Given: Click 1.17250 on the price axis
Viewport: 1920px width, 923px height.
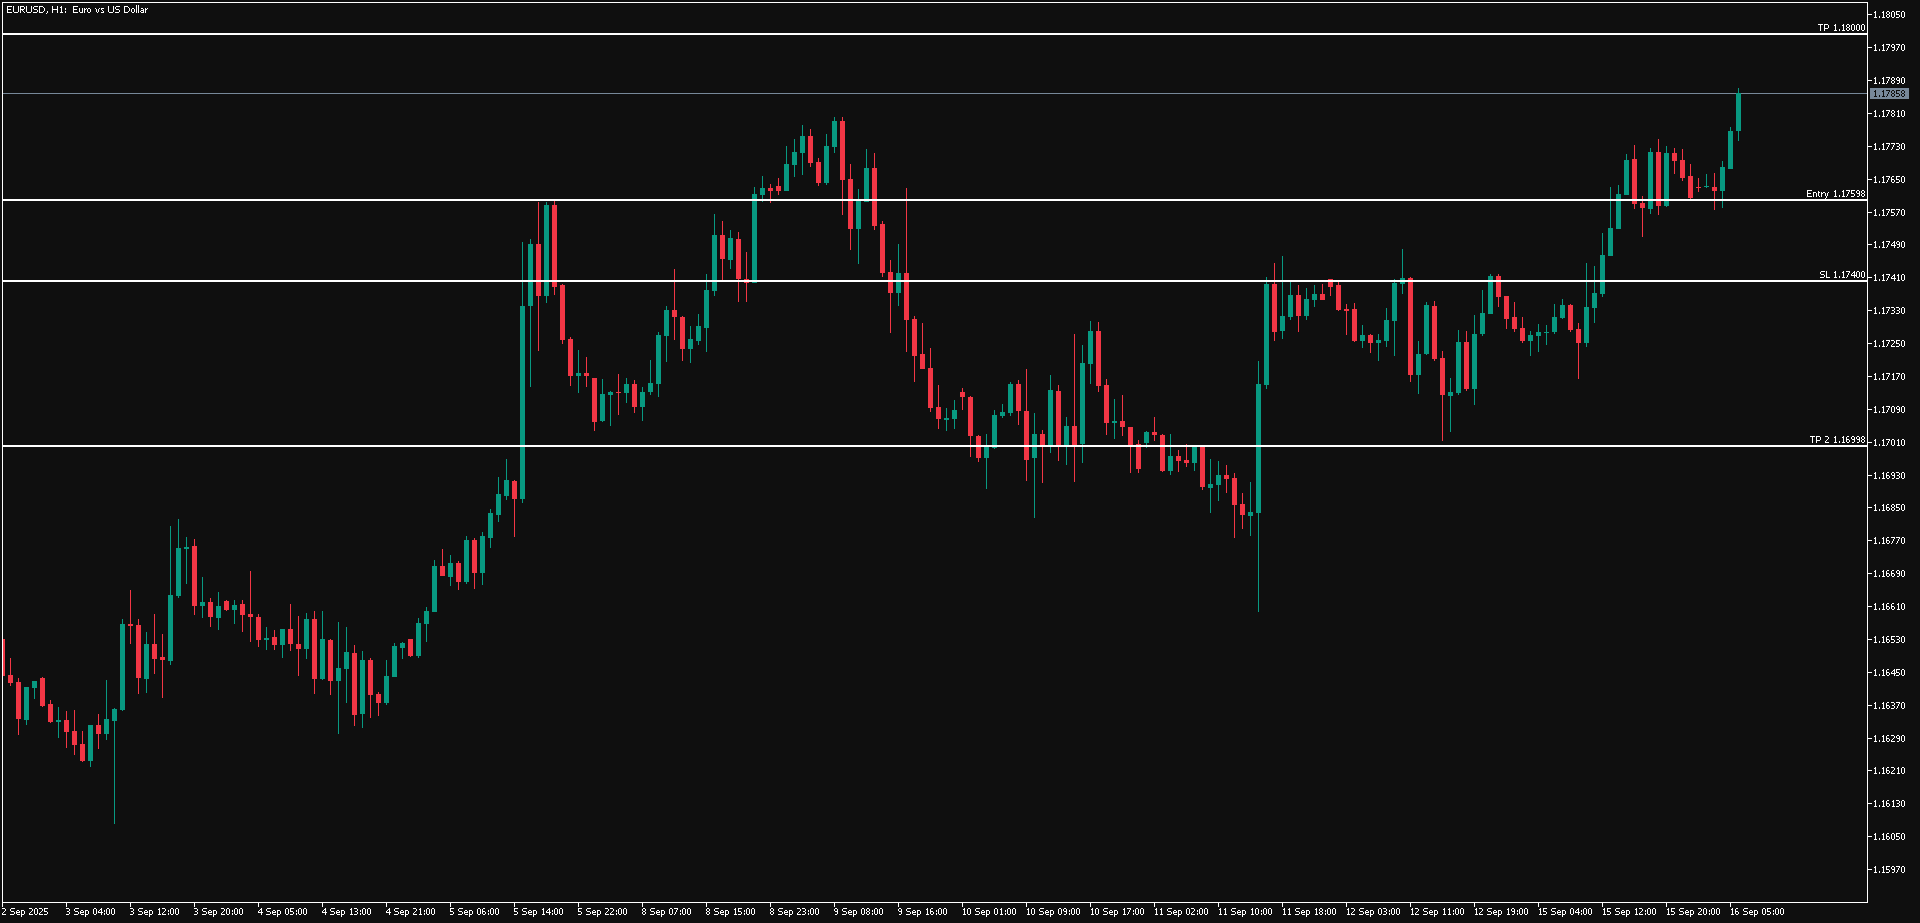Looking at the screenshot, I should 1888,344.
